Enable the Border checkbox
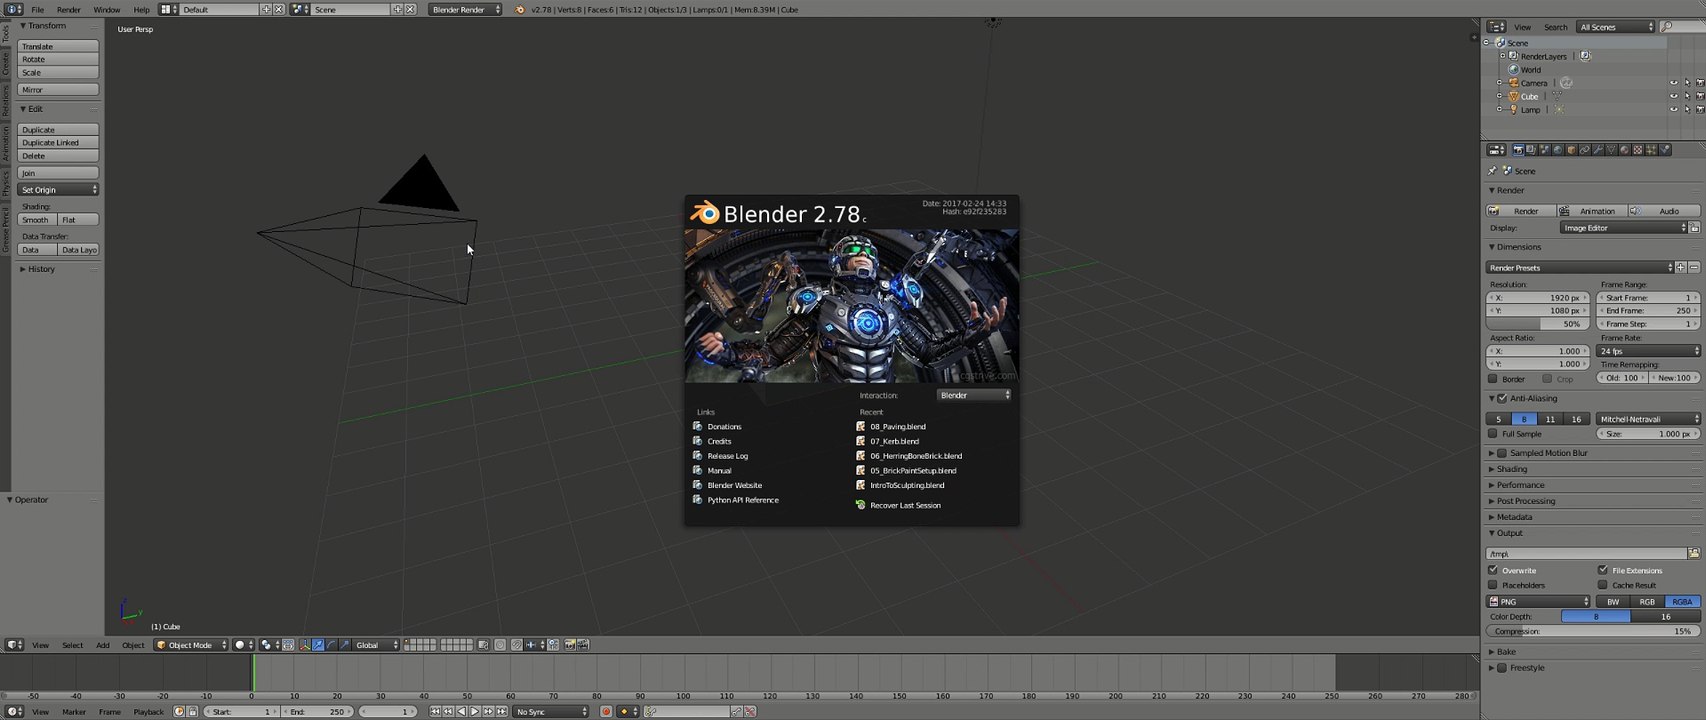This screenshot has width=1706, height=720. tap(1493, 379)
